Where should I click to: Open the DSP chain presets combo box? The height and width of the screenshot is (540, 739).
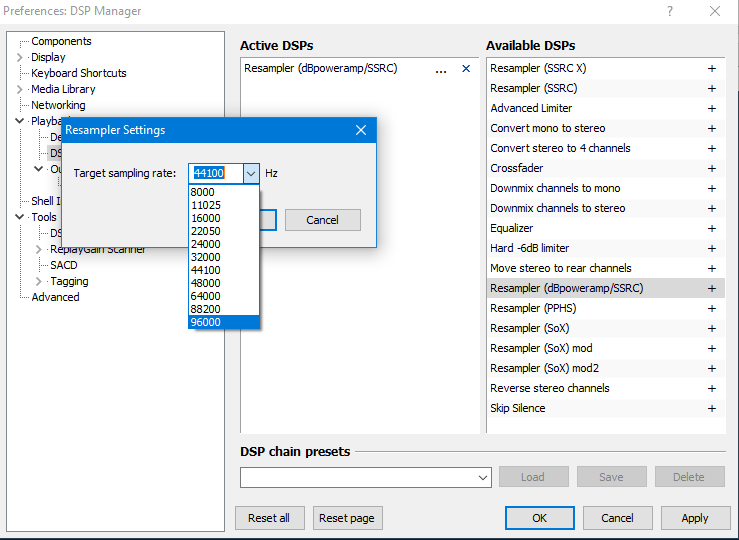(366, 477)
